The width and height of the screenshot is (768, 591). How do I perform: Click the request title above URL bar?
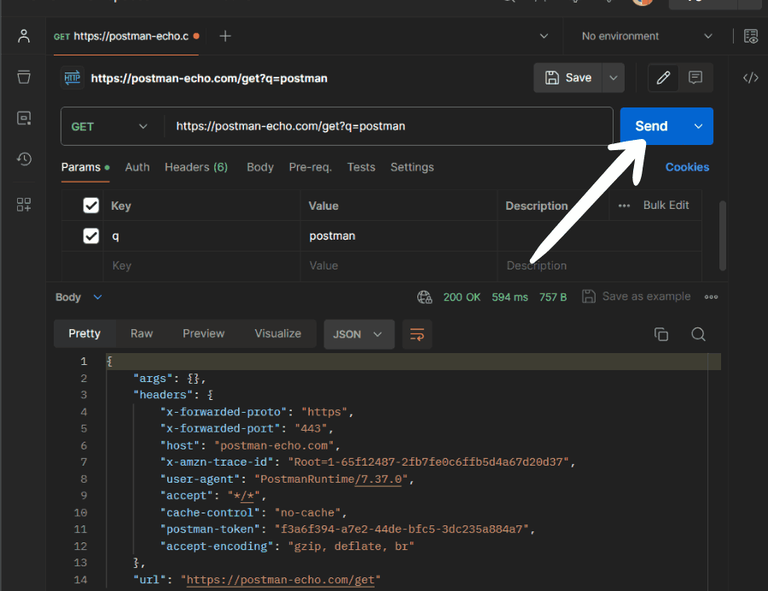pos(209,78)
